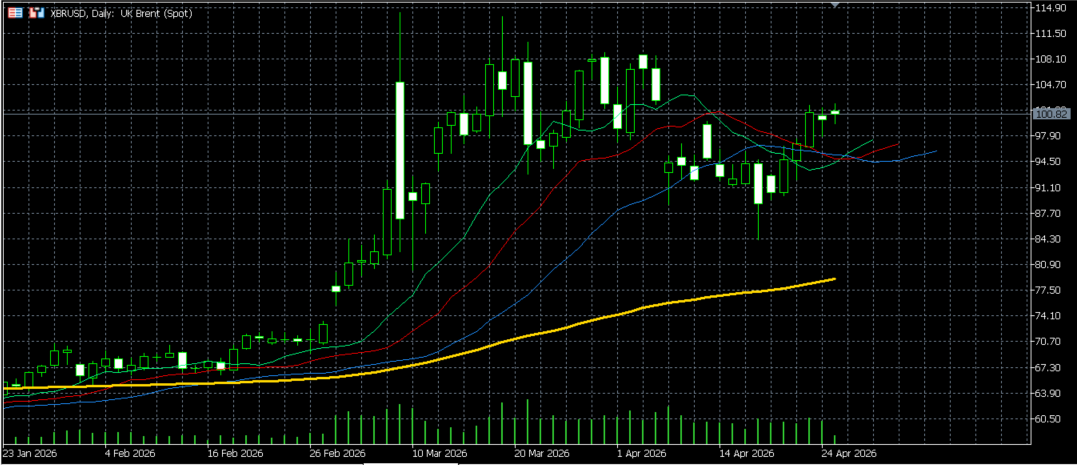Click the 23 Jan 2026 date label
Screen dimensions: 1077x465
click(x=30, y=453)
